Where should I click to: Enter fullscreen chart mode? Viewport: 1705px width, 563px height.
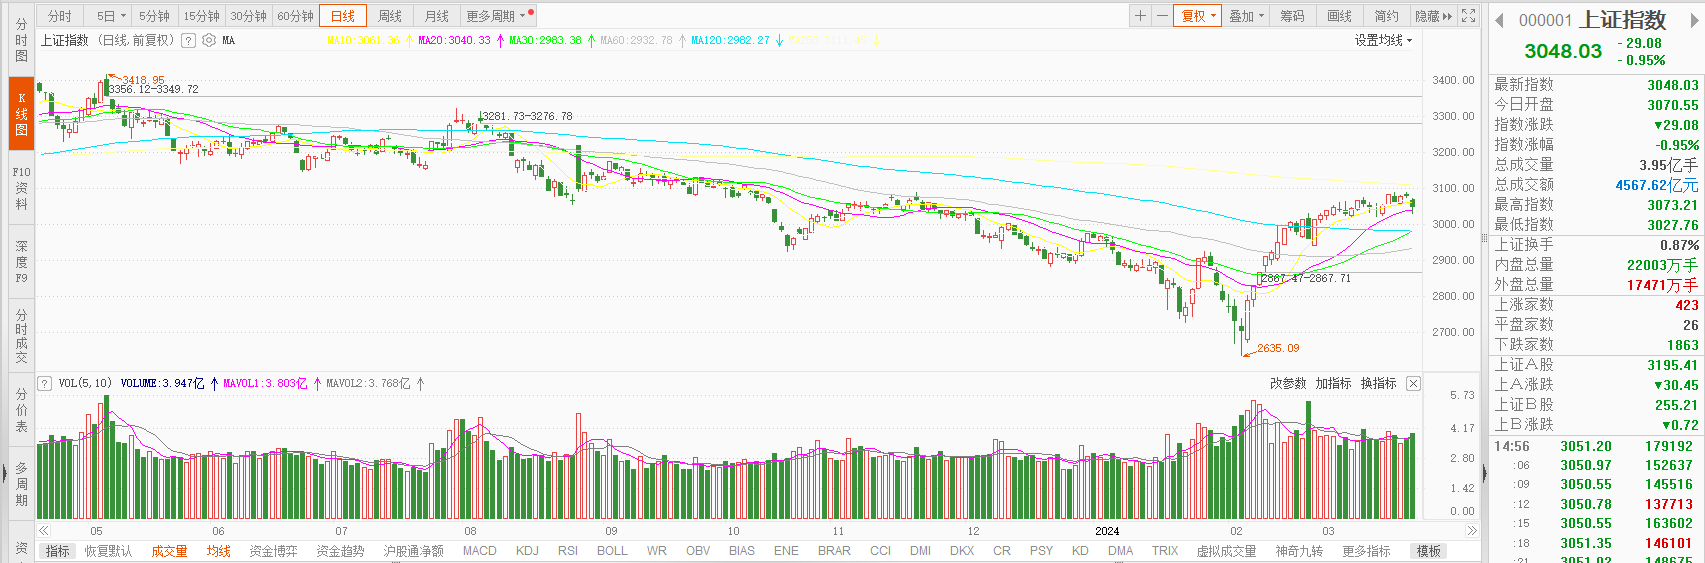(1468, 16)
